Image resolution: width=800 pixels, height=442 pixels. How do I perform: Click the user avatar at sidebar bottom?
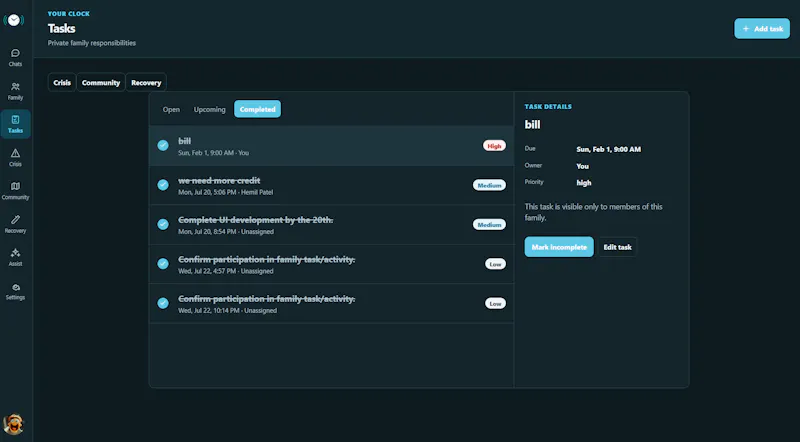pos(13,424)
